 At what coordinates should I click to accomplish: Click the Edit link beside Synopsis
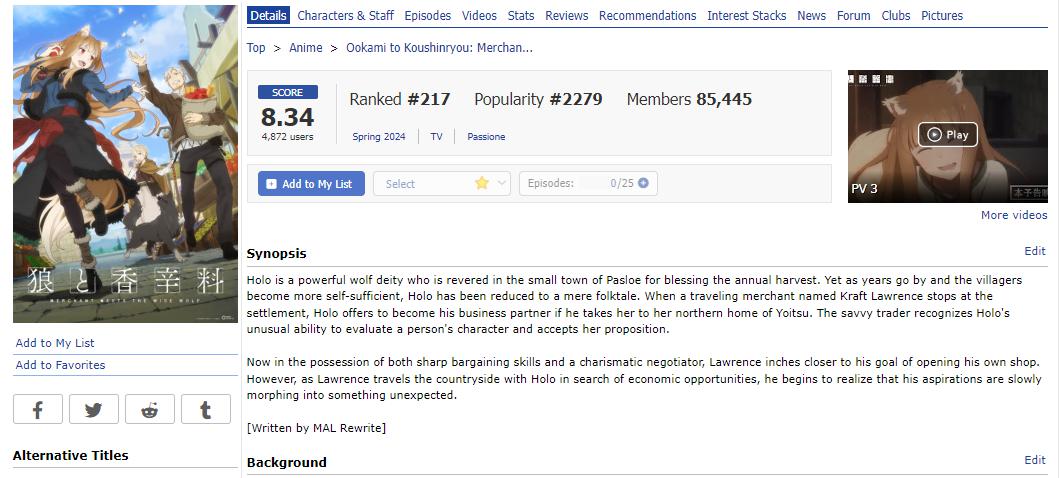click(x=1034, y=251)
